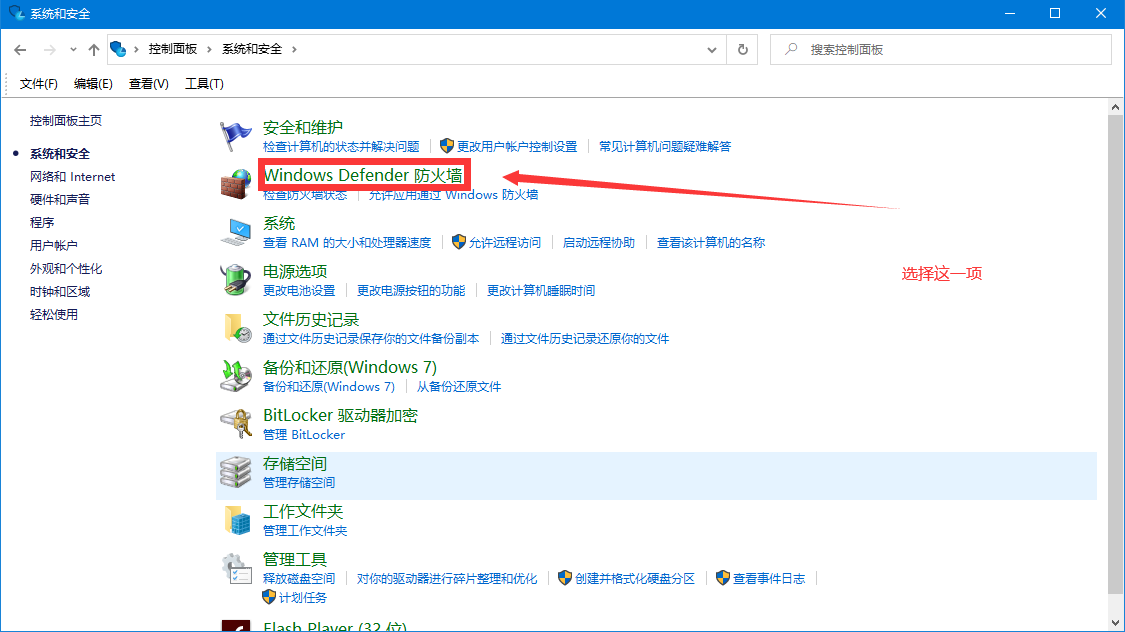The height and width of the screenshot is (632, 1125).
Task: Click the Back arrow navigation button
Action: (20, 49)
